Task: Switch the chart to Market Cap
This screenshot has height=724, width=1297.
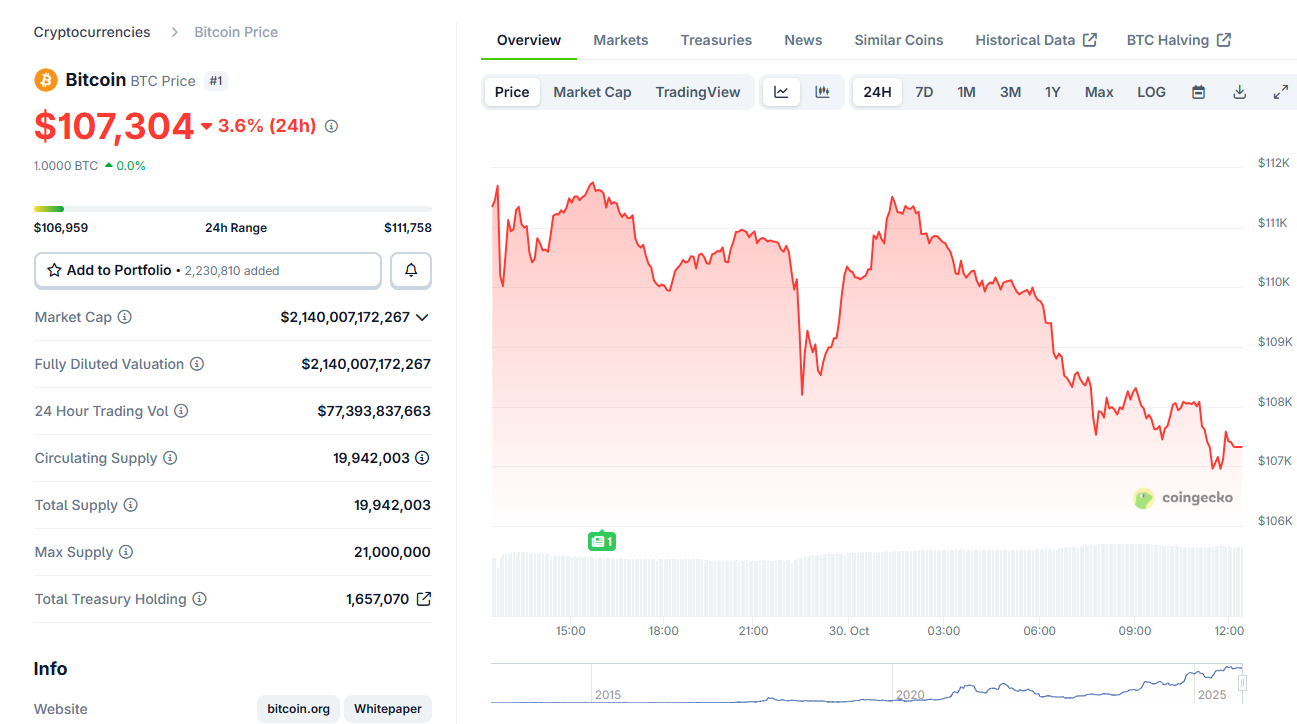Action: 592,92
